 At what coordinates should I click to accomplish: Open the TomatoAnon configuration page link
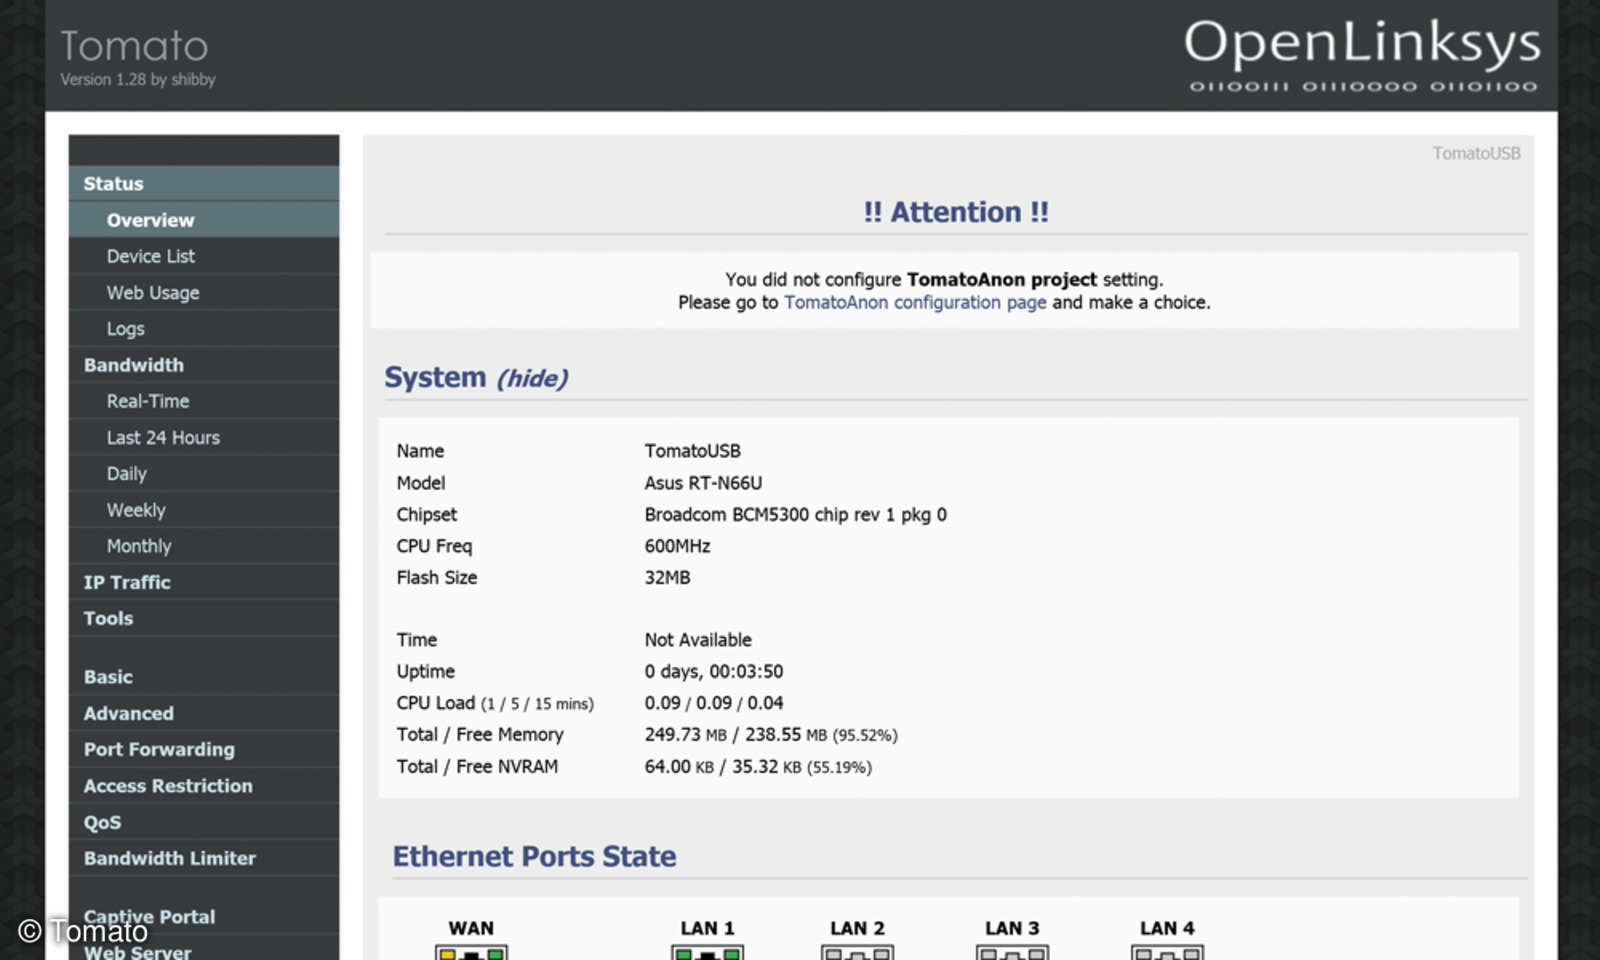(x=914, y=302)
